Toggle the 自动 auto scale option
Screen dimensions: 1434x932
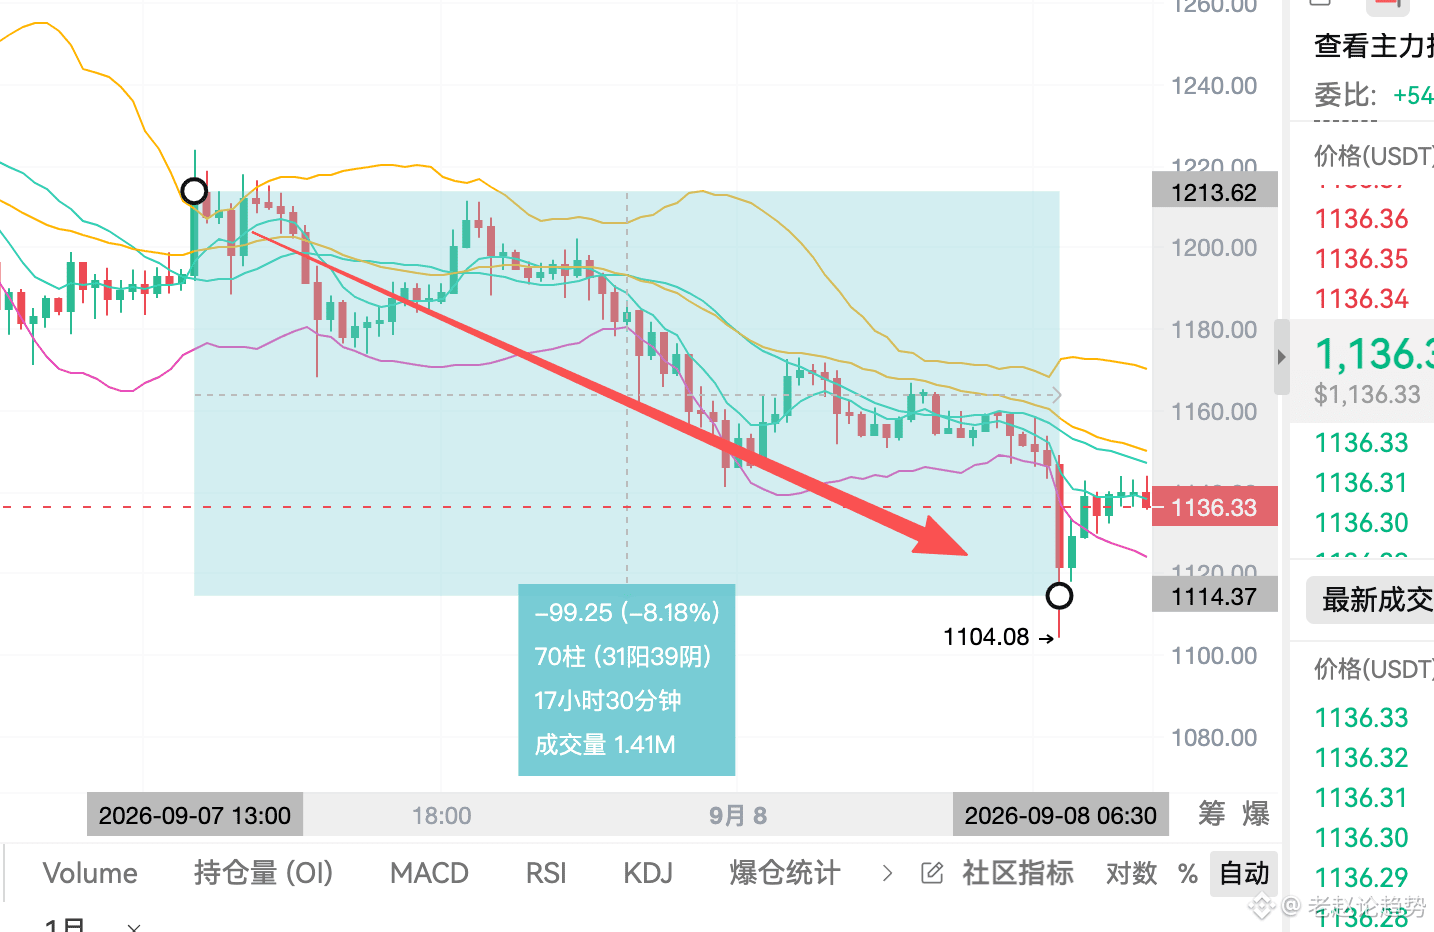[1244, 873]
